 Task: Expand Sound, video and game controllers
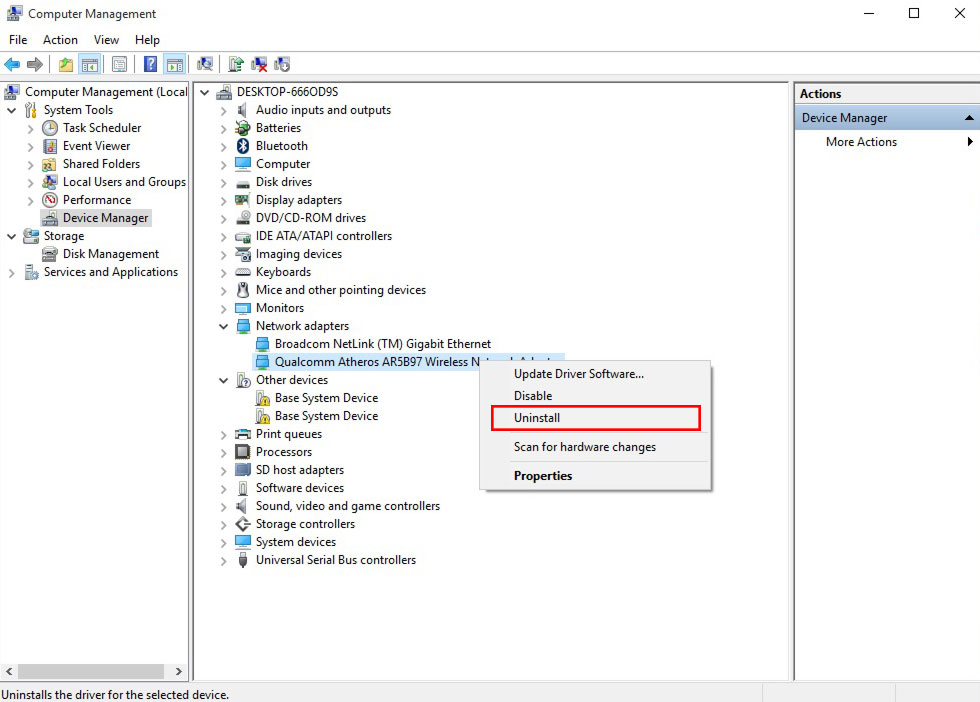coord(224,506)
